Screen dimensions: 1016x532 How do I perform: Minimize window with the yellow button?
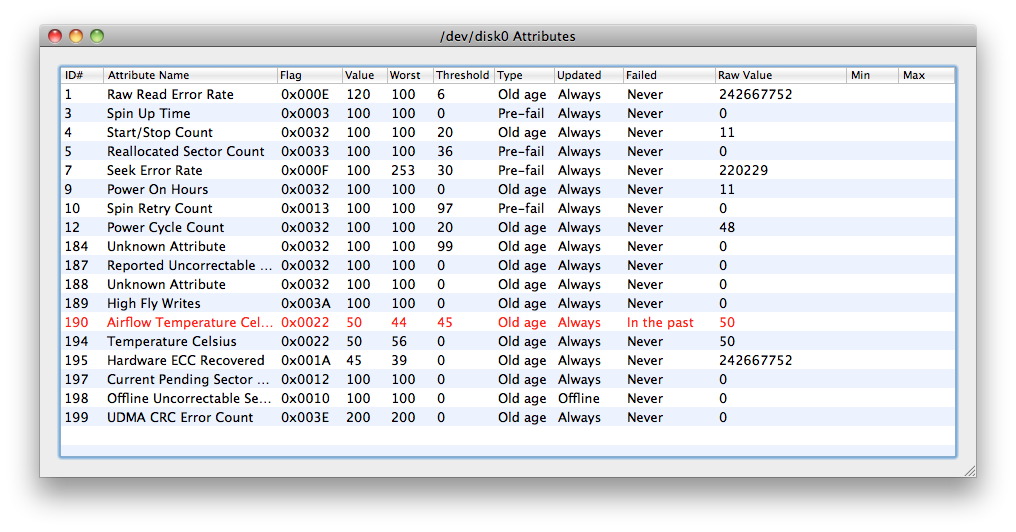point(76,36)
